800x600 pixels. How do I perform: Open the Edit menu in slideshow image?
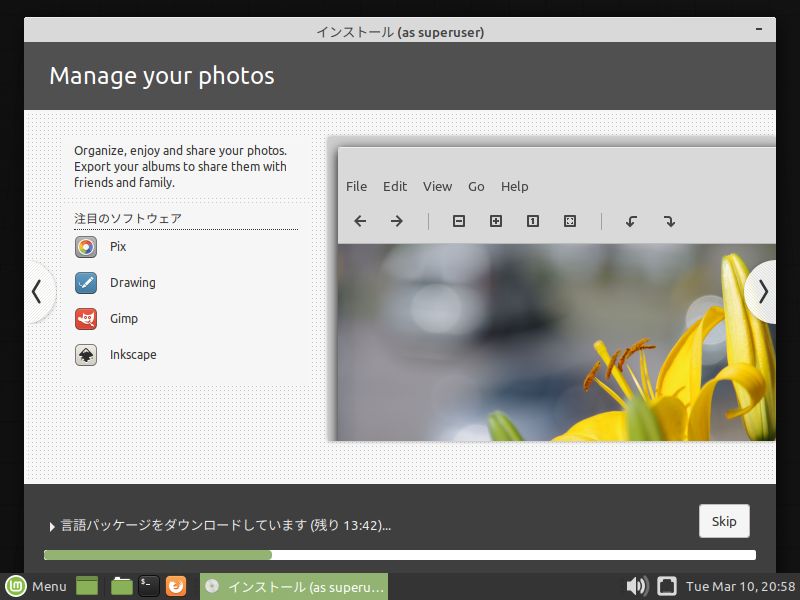tap(395, 187)
